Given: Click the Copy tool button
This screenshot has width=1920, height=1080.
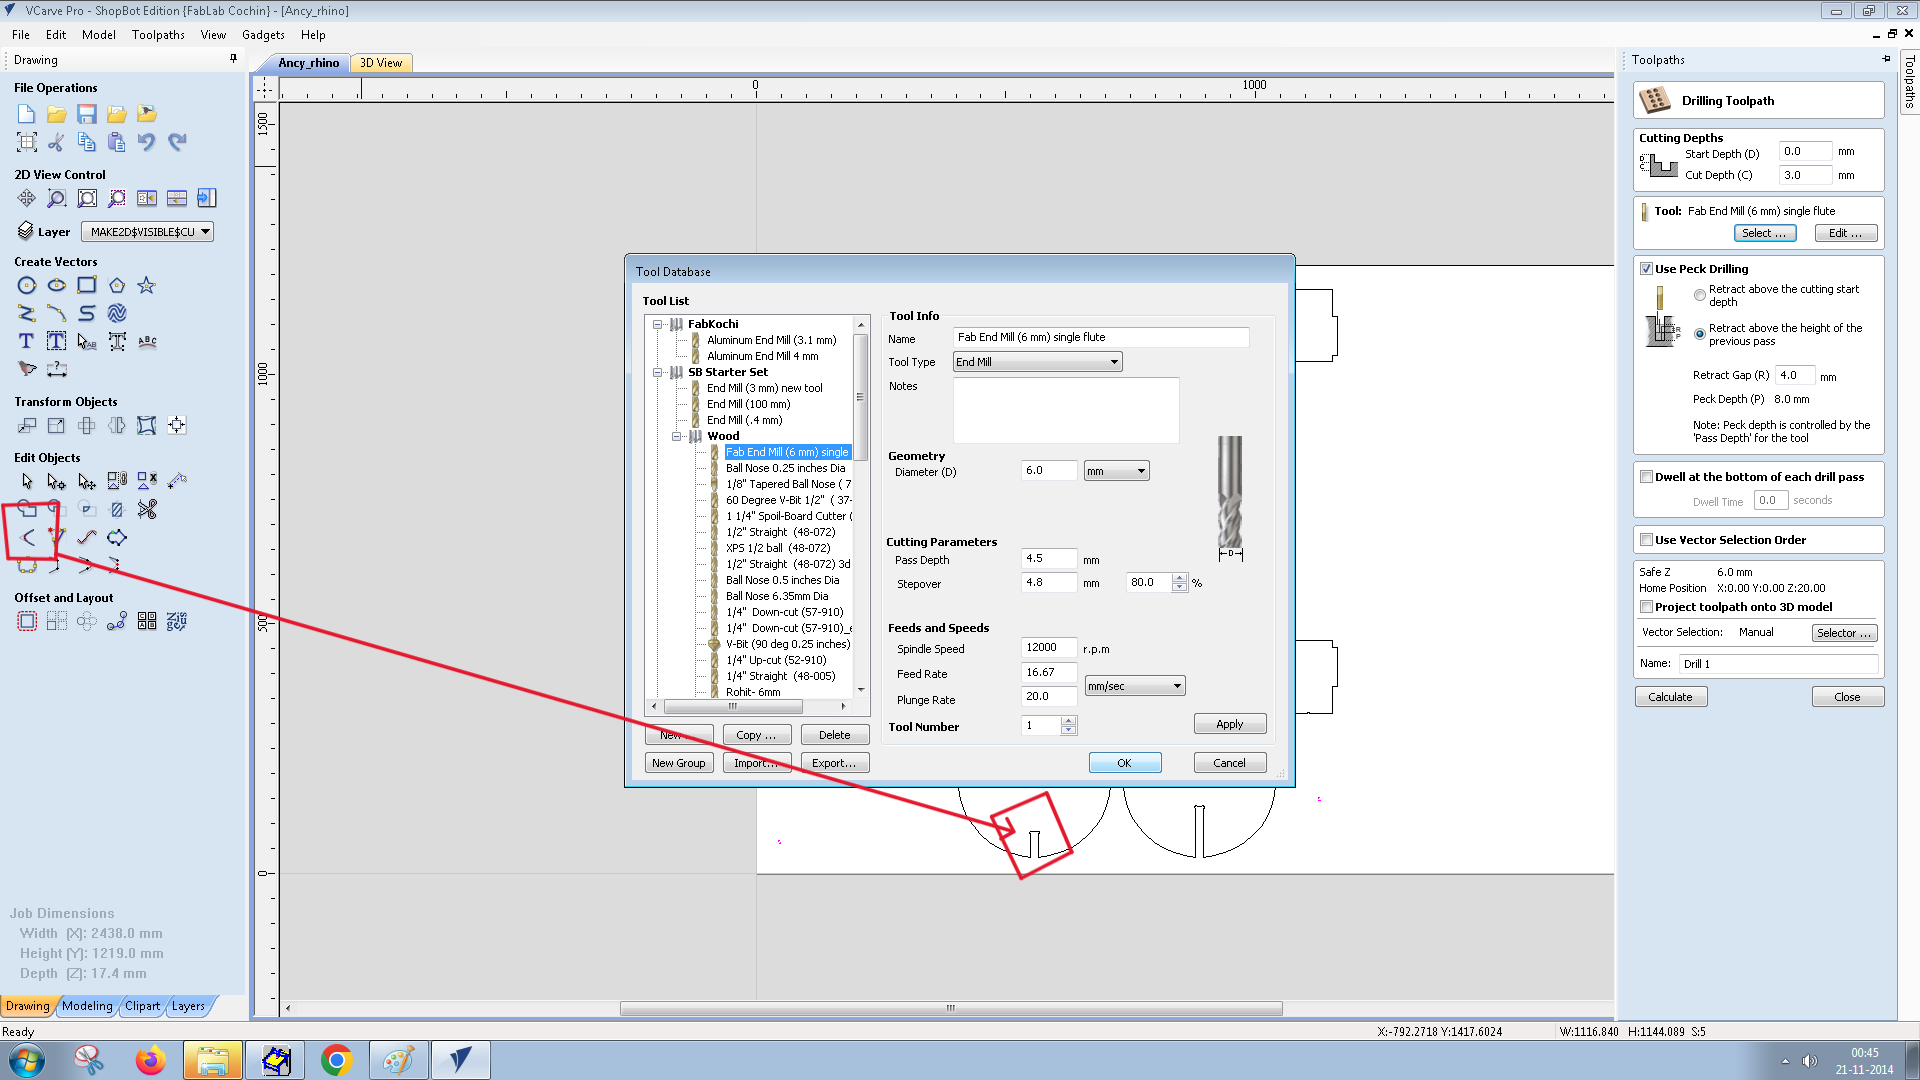Looking at the screenshot, I should click(x=757, y=735).
